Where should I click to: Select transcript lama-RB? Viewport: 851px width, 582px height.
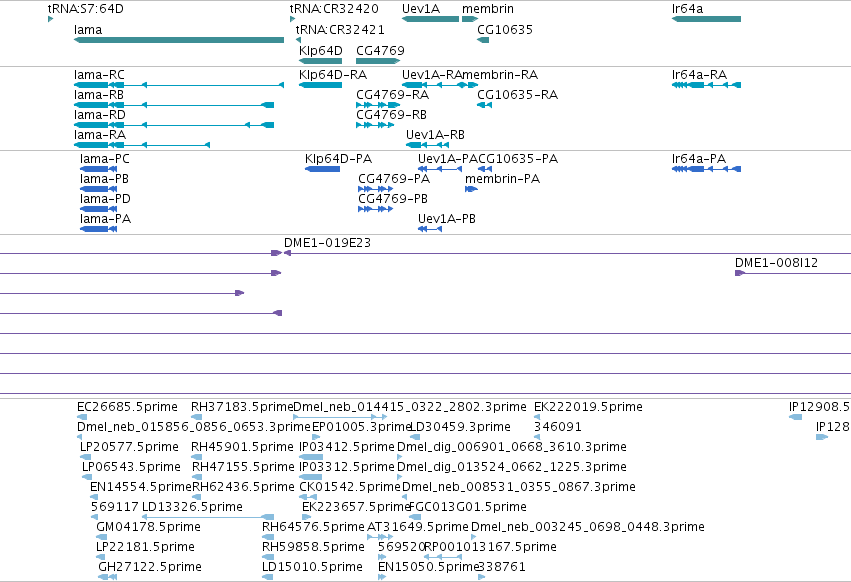point(174,105)
